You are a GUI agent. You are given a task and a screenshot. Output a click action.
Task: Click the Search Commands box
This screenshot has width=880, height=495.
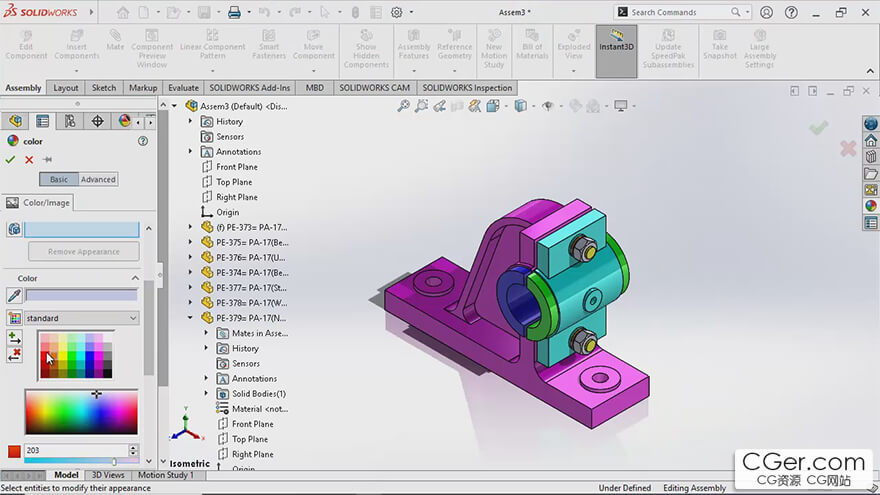point(683,12)
